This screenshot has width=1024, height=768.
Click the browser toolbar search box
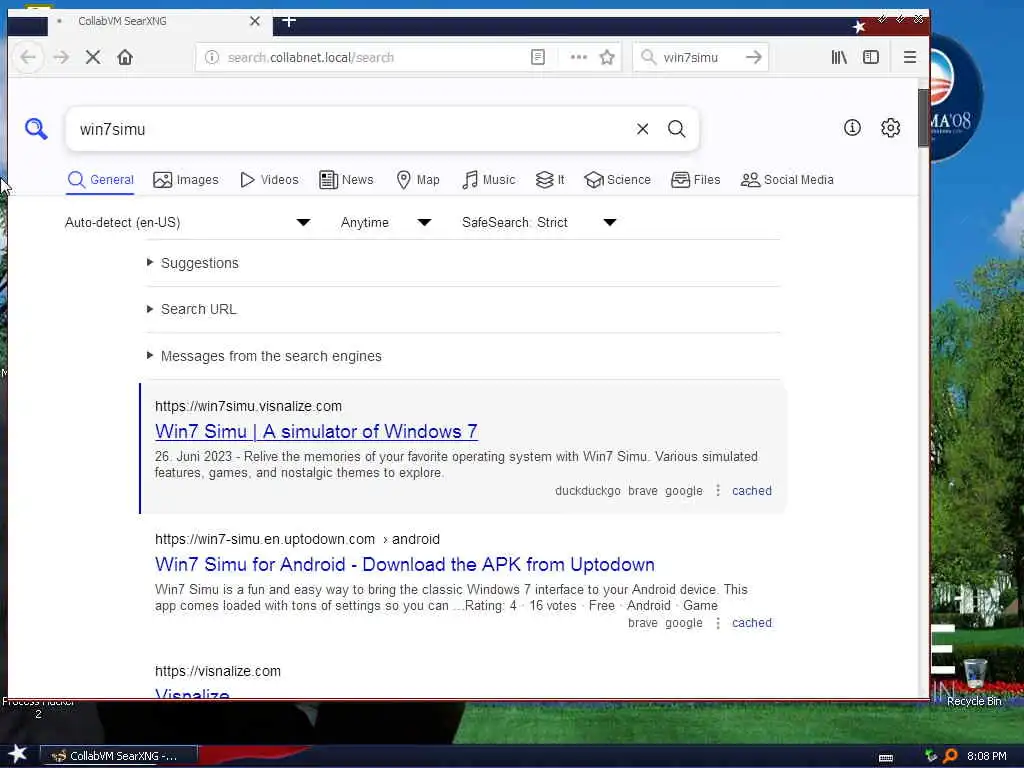(x=702, y=57)
